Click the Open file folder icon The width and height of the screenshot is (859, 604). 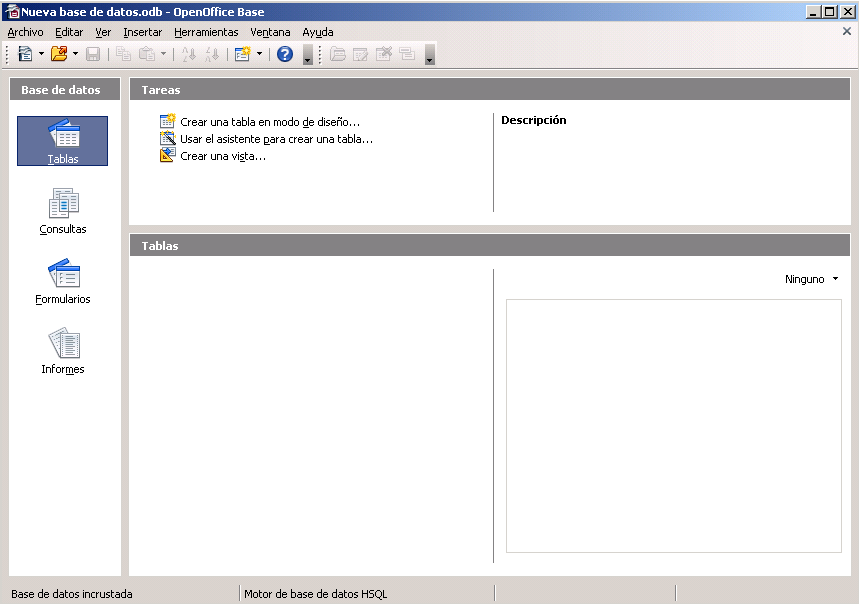(x=59, y=54)
